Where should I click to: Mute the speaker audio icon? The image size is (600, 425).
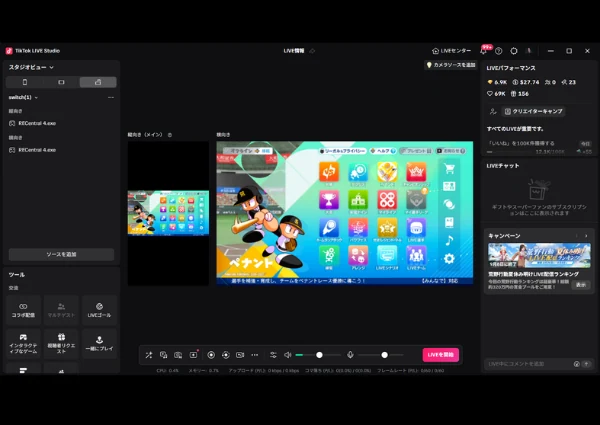(288, 355)
